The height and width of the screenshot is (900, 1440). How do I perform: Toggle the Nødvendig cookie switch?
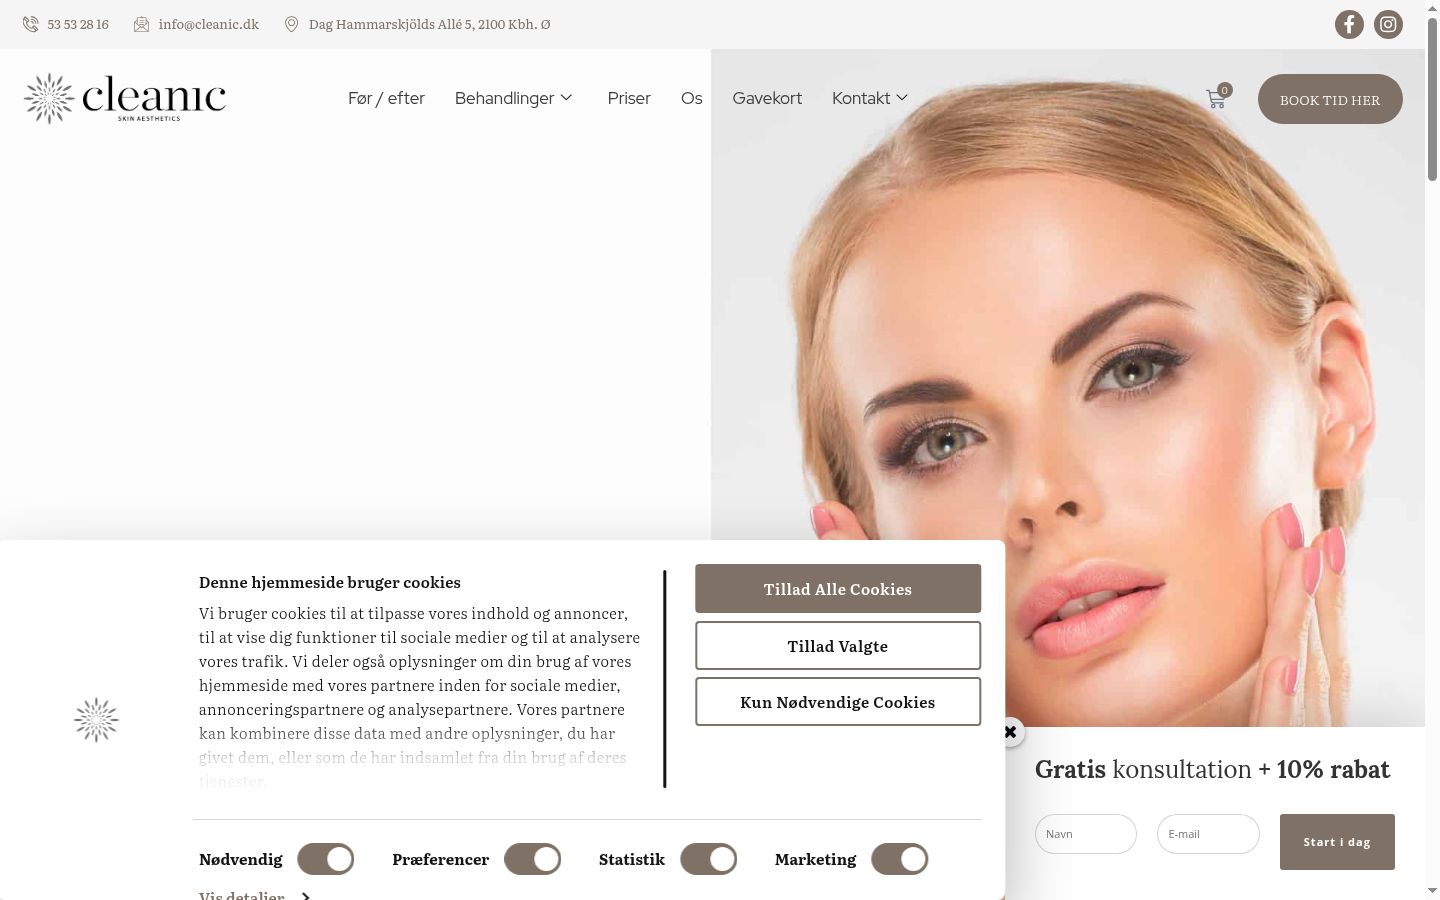[326, 859]
